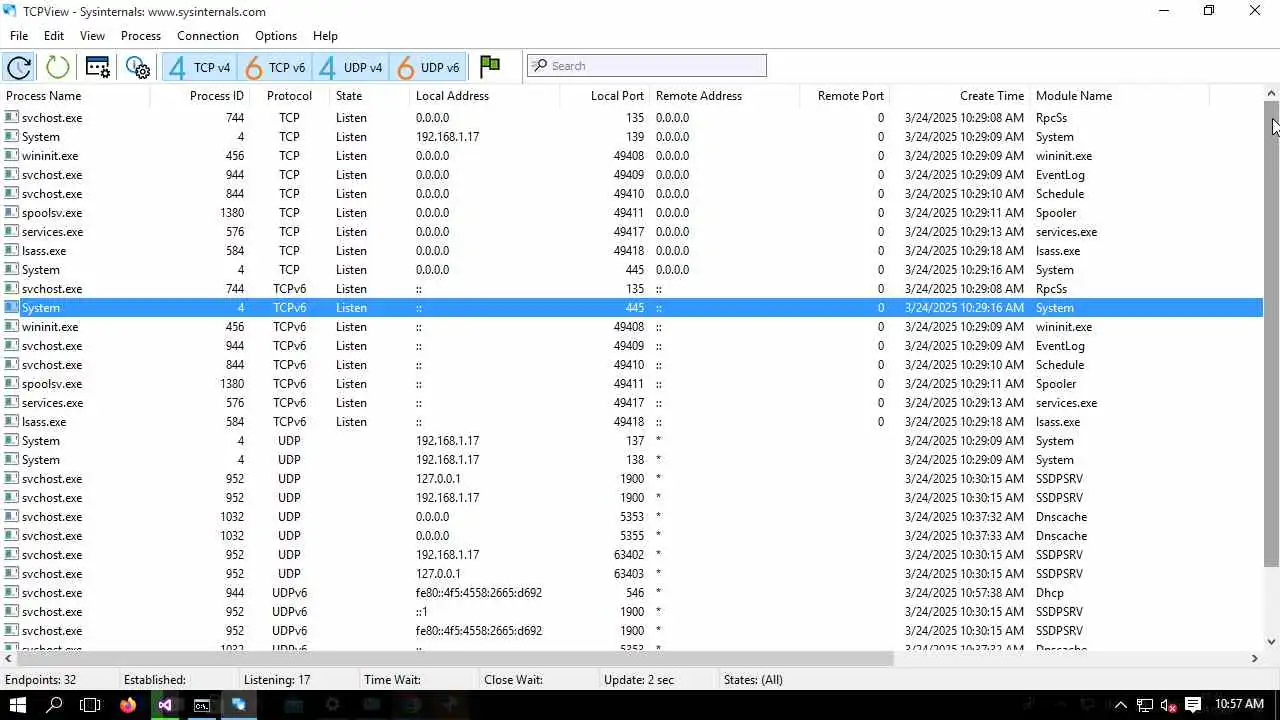The image size is (1280, 720).
Task: Click the Dhcp module name cell
Action: (1050, 593)
